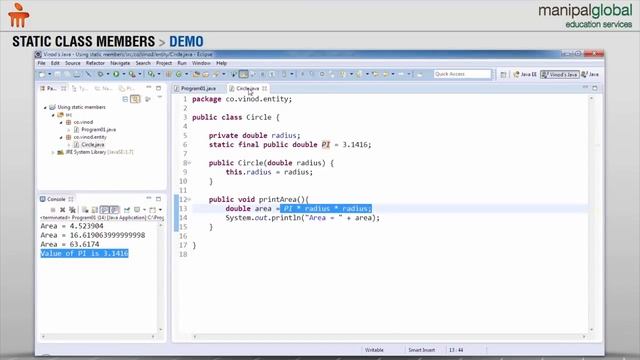Click the New Java Class green icon

click(179, 74)
